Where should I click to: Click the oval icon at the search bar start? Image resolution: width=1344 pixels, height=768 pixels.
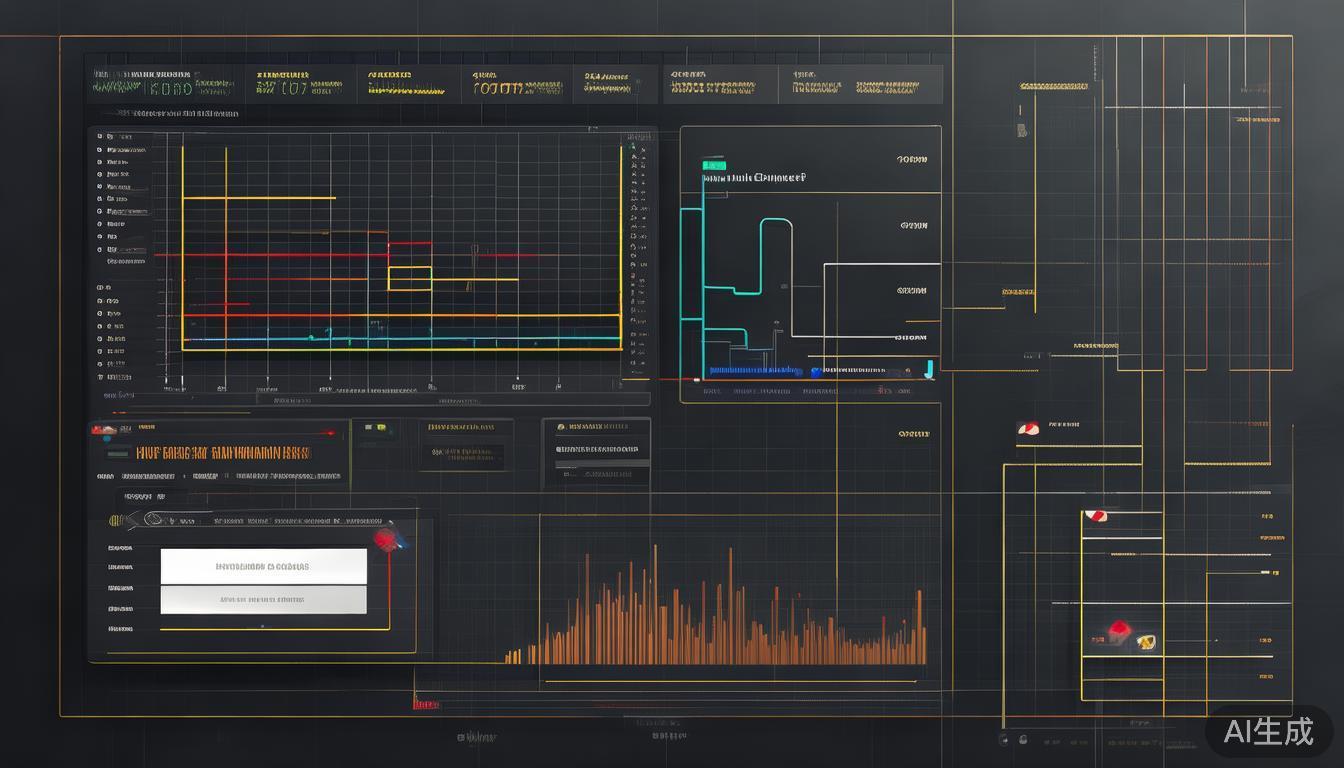coord(153,519)
